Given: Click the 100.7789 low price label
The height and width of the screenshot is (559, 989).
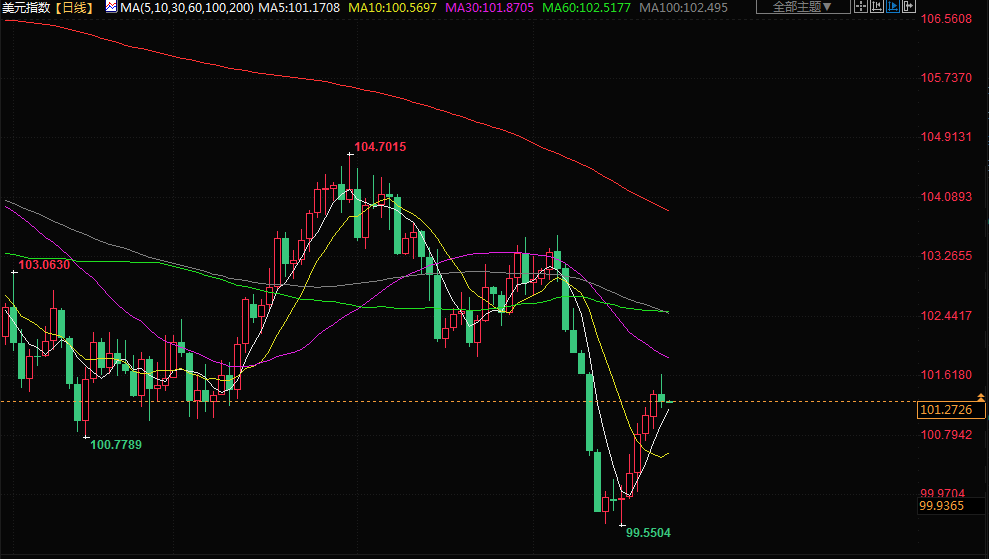Looking at the screenshot, I should coord(116,445).
